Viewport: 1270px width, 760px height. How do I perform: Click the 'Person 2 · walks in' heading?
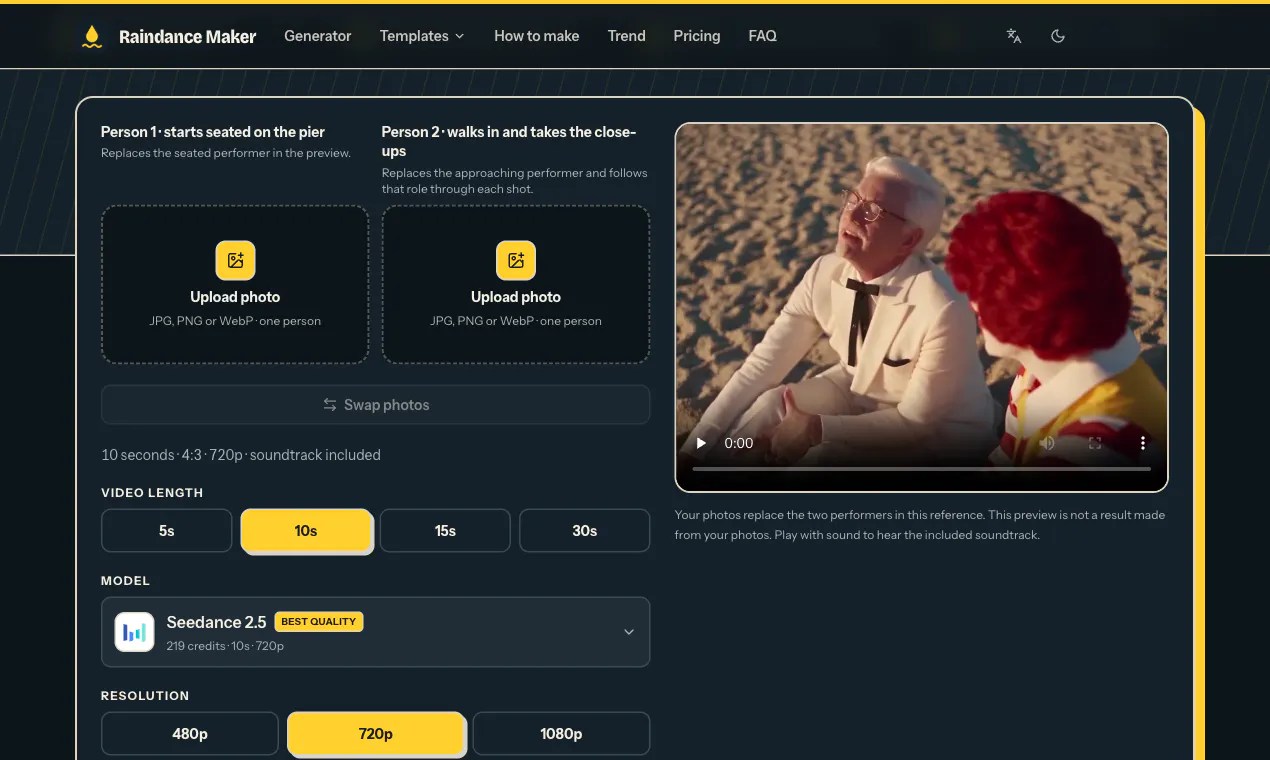click(509, 141)
